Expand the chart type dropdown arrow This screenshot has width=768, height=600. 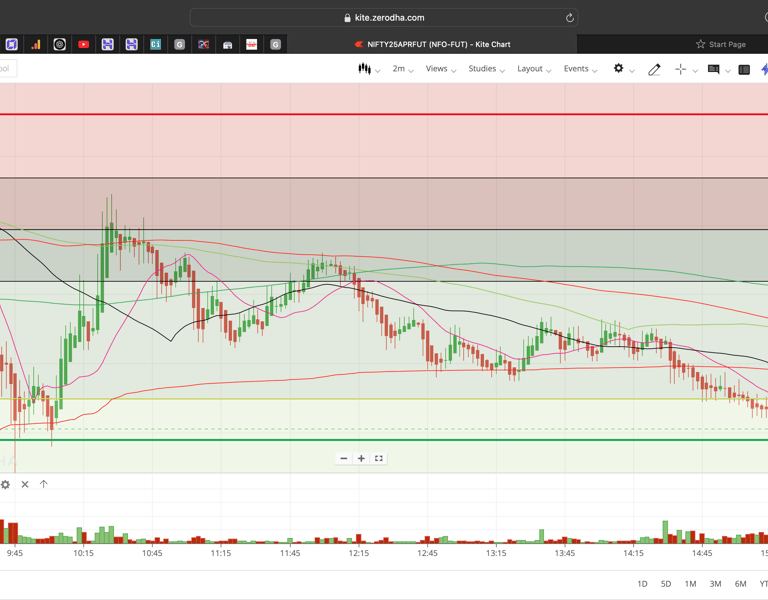(378, 71)
